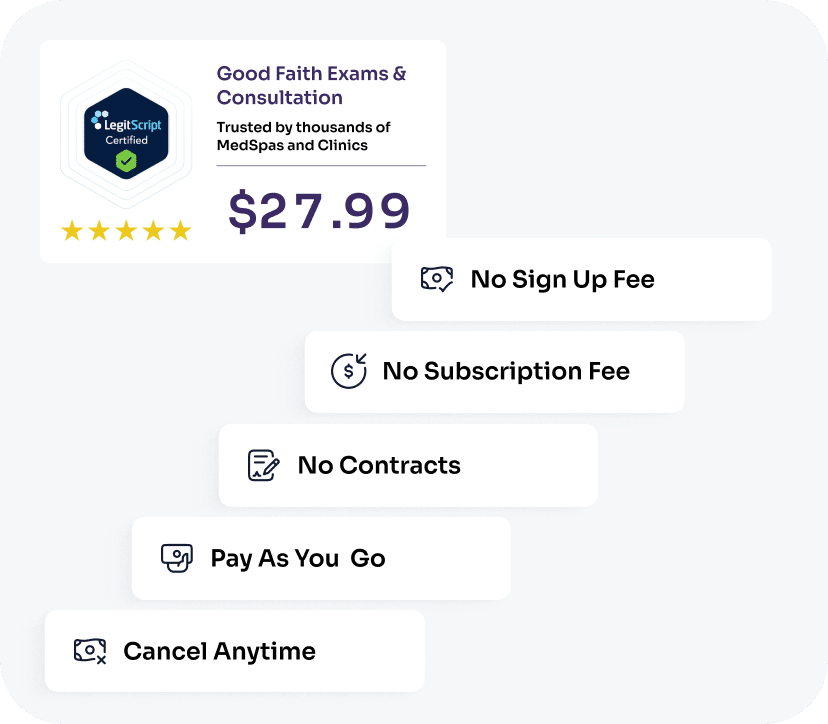Open the Good Faith Exams & Consultation heading
The image size is (828, 724).
[x=311, y=85]
